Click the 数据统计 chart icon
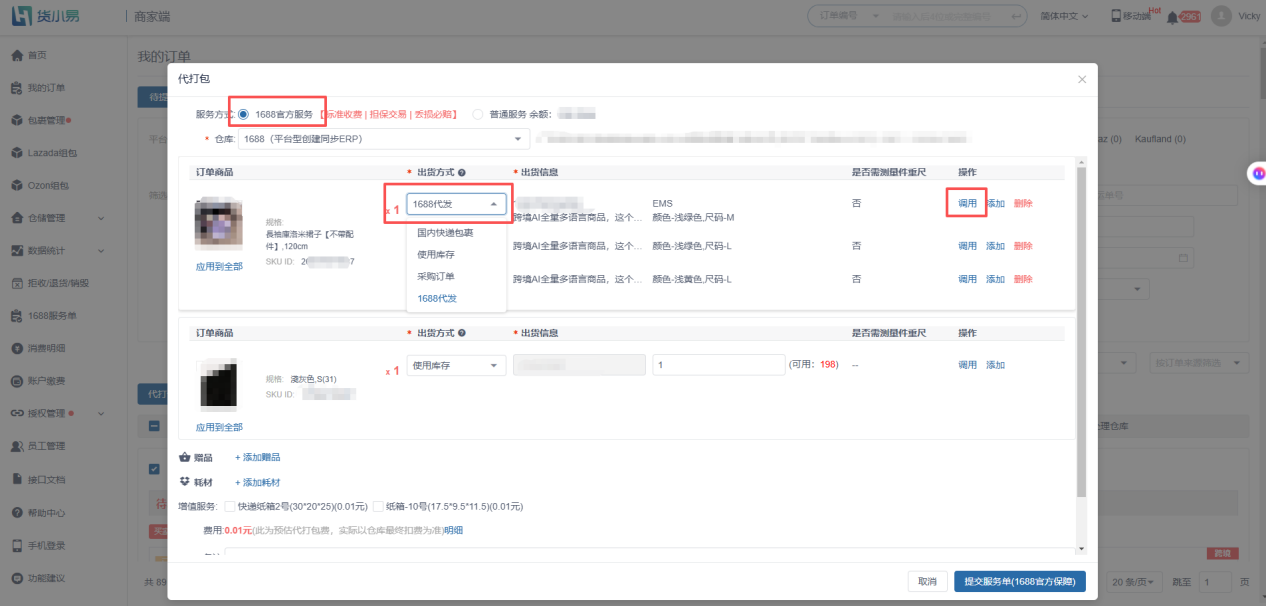This screenshot has height=606, width=1266. tap(17, 250)
